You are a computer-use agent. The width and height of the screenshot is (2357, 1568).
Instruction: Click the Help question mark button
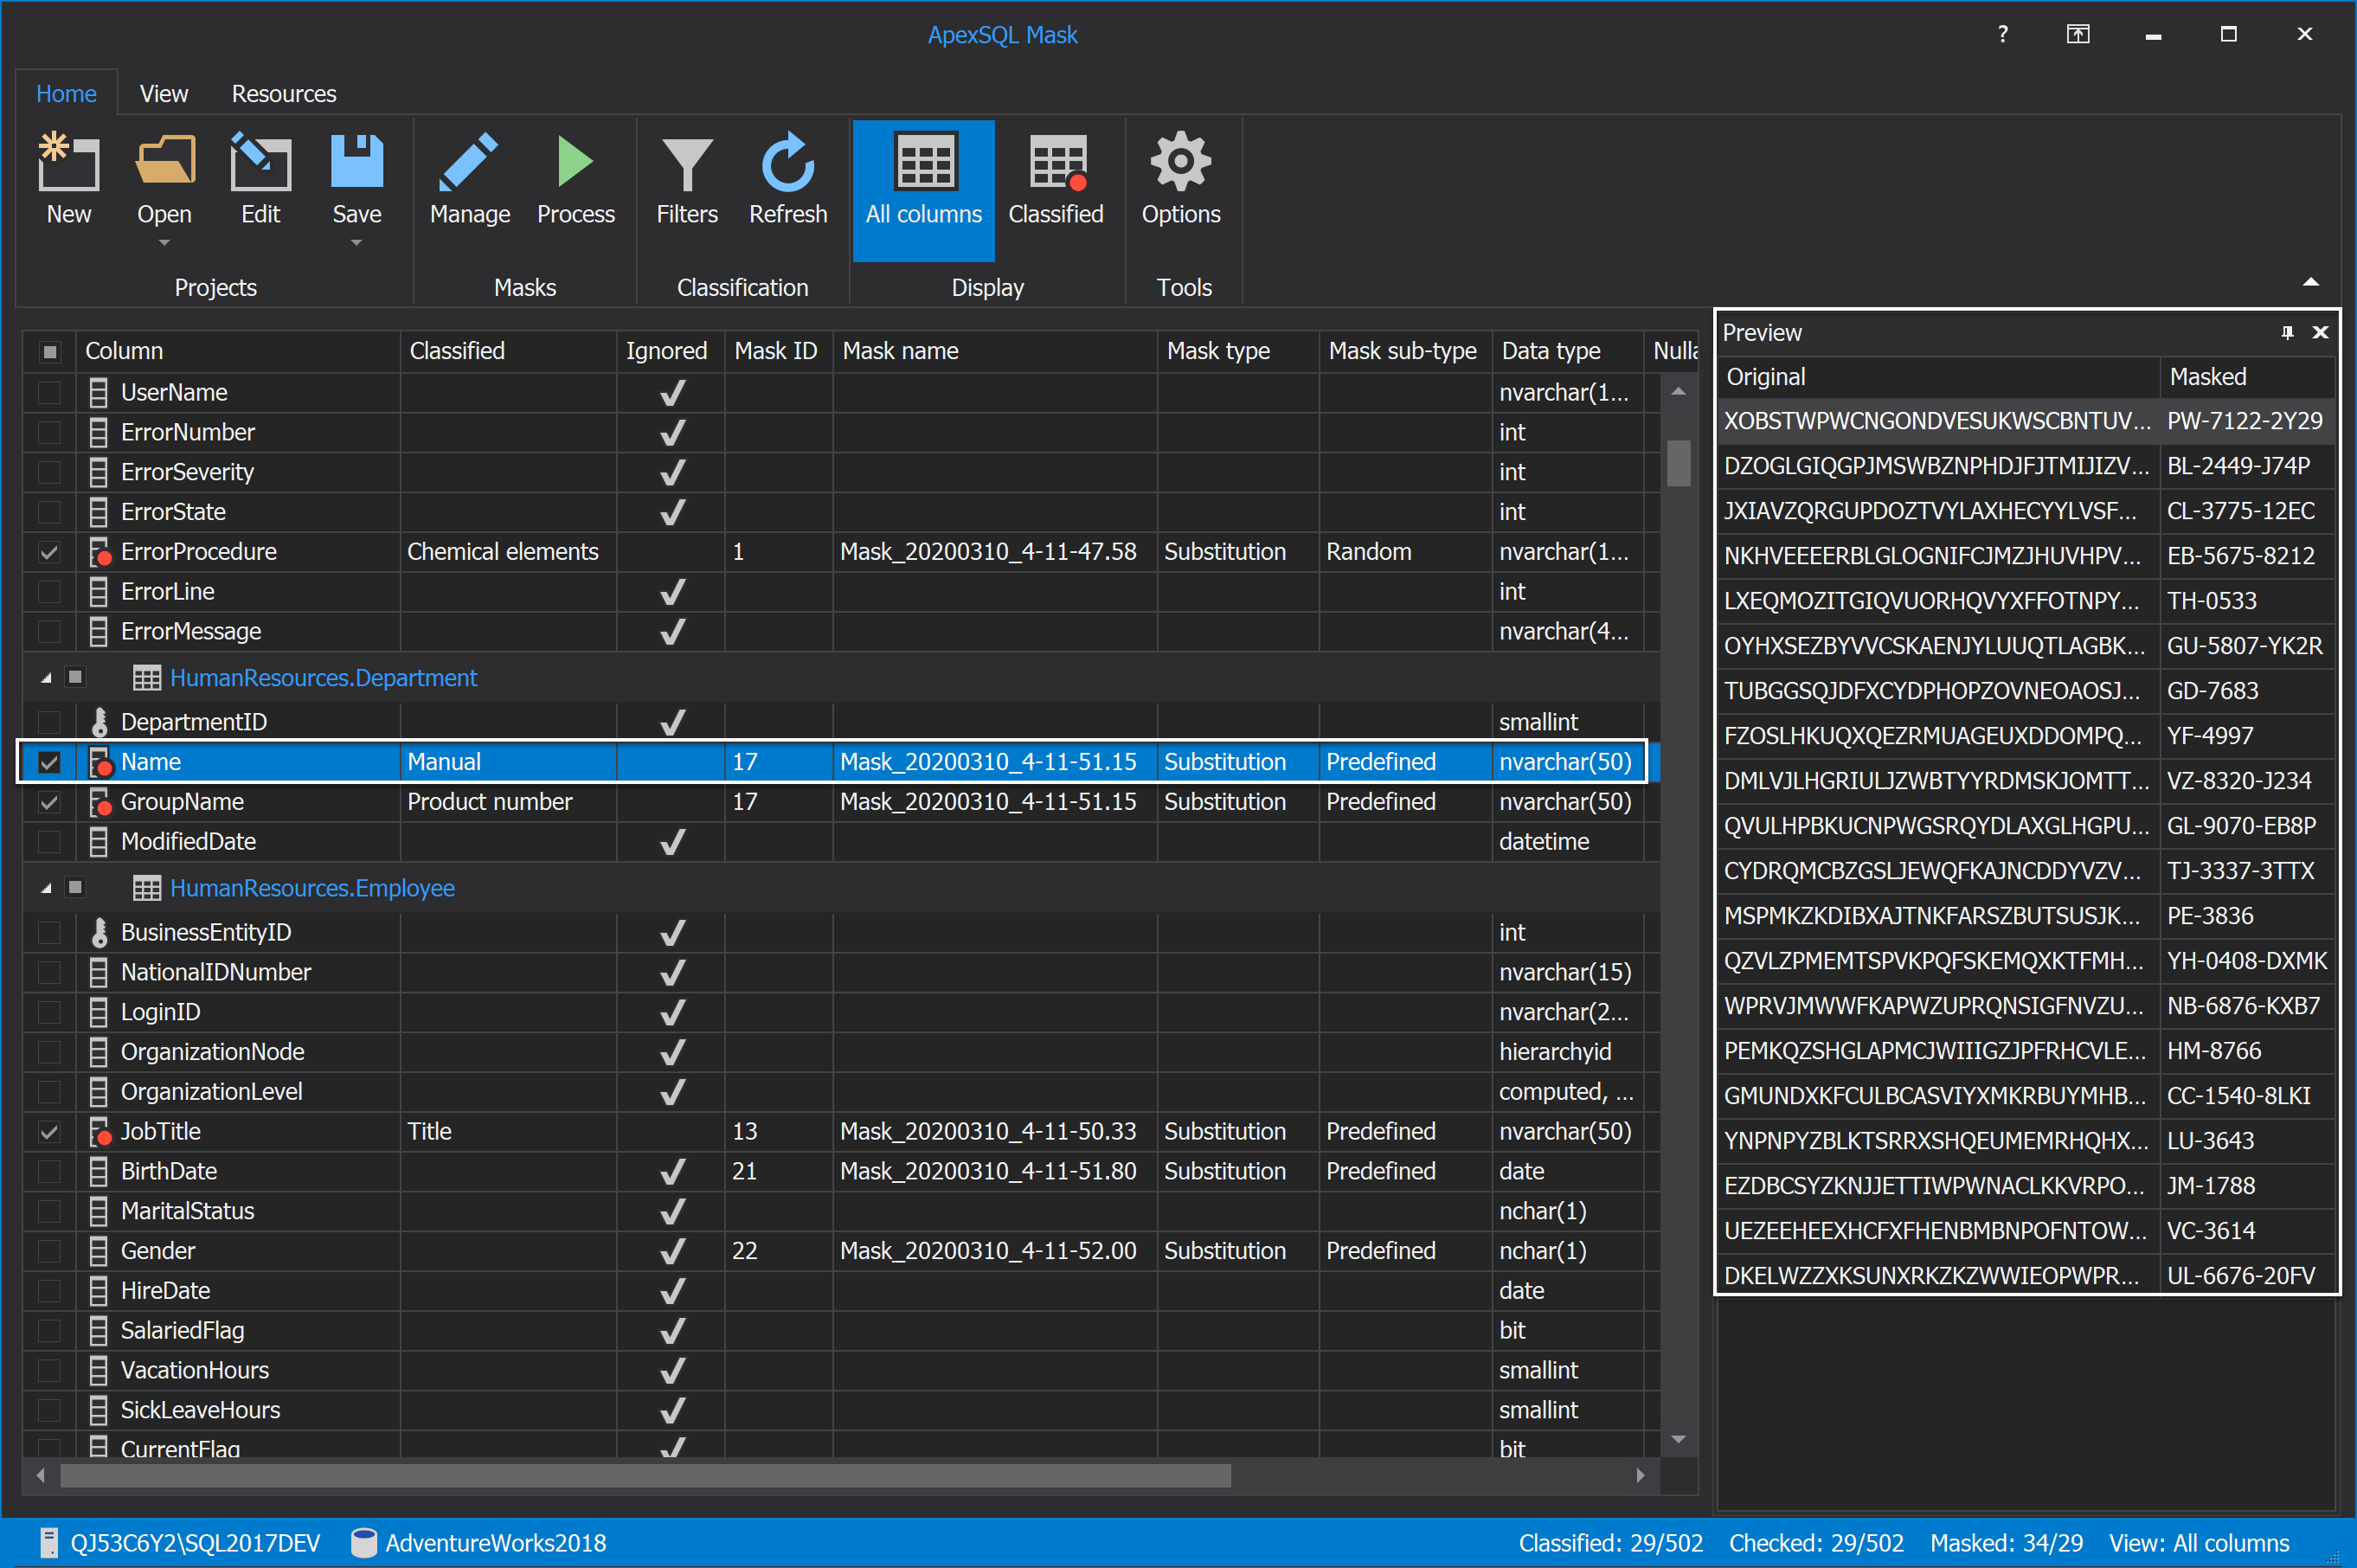2003,33
